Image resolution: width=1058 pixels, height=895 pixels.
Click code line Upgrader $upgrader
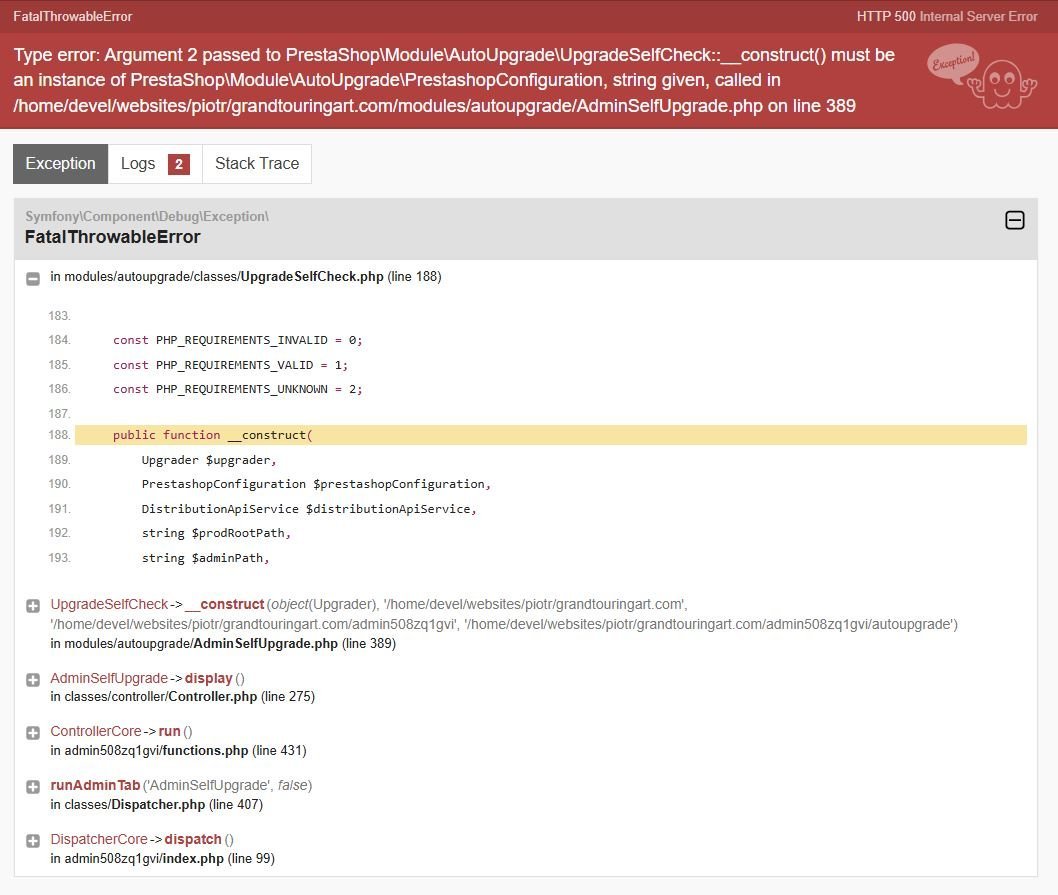coord(209,460)
